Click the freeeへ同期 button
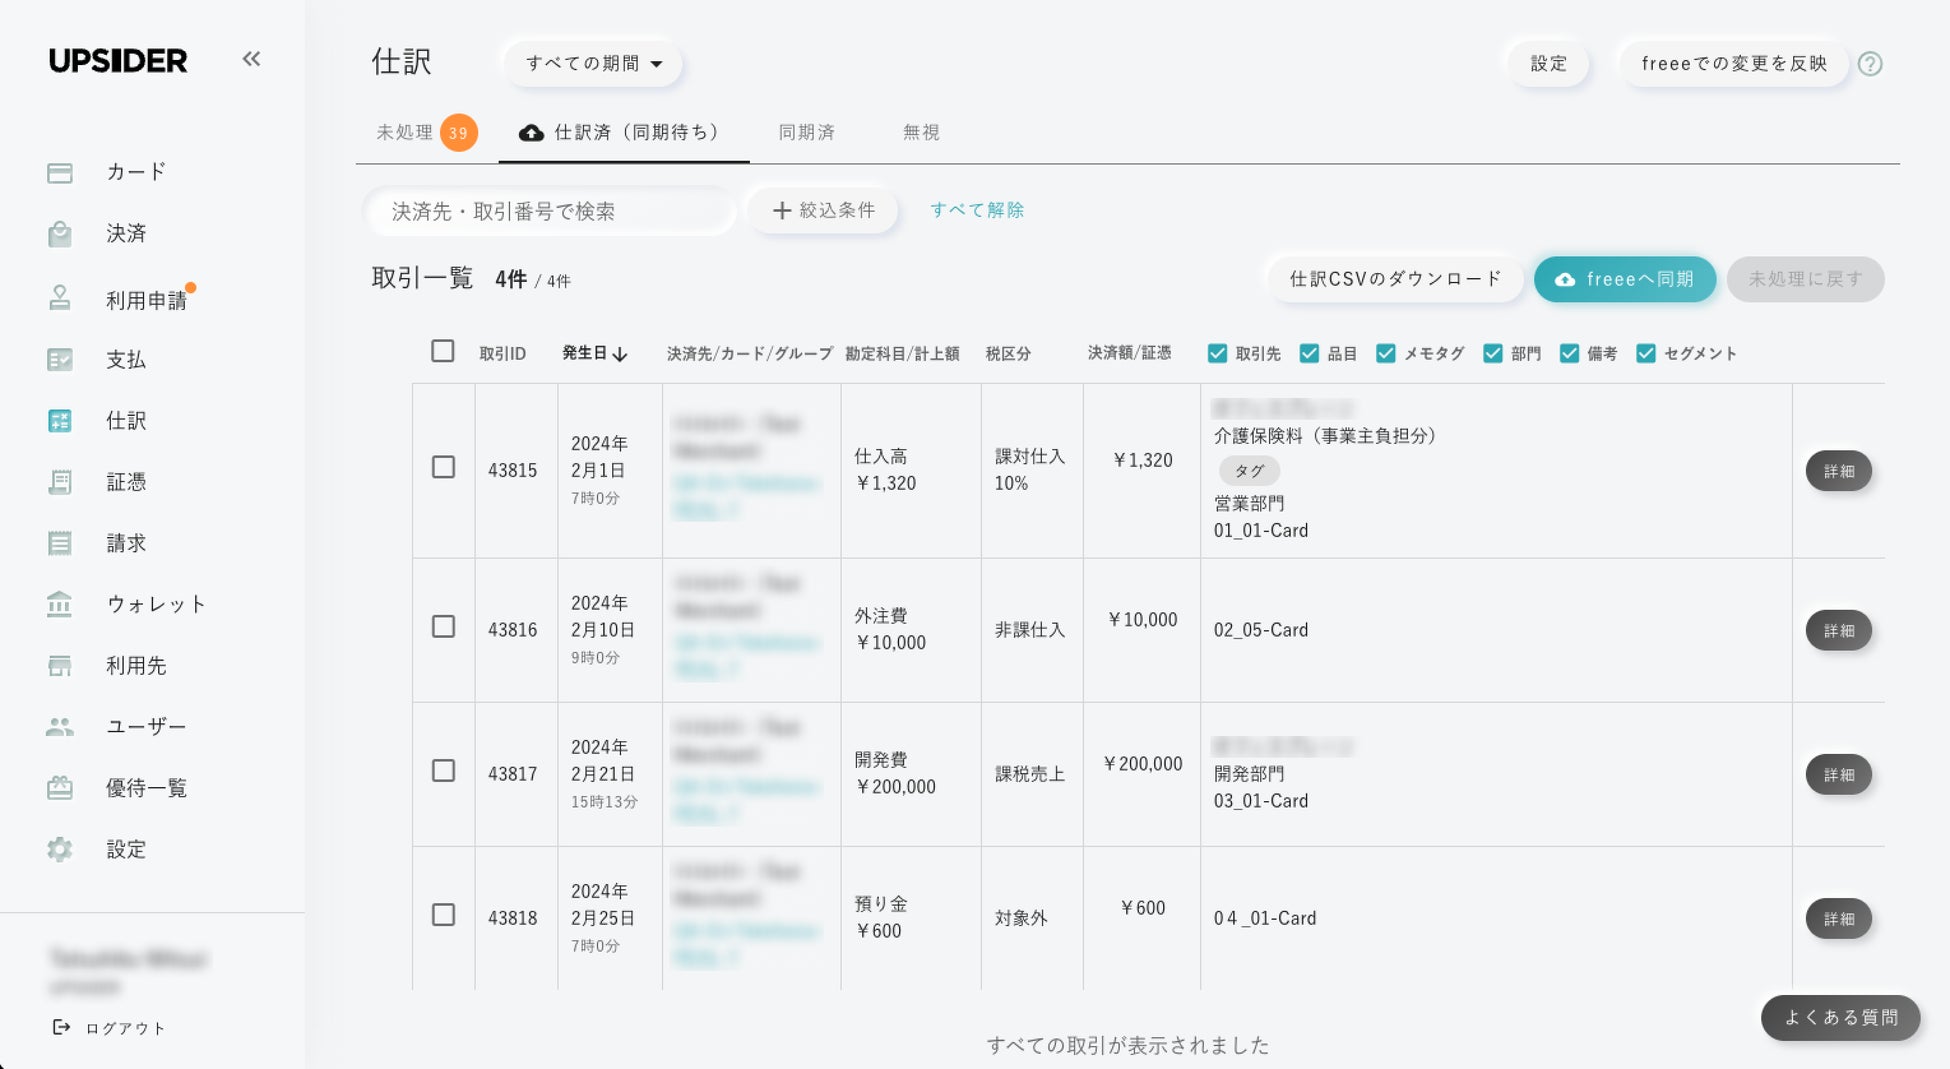Image resolution: width=1950 pixels, height=1069 pixels. [1625, 279]
